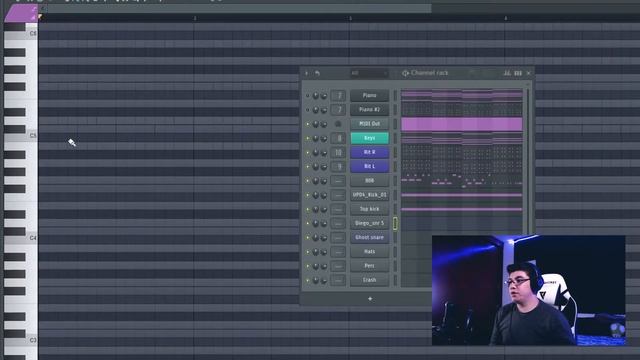Click the 808 channel panning knob
The image size is (640, 360).
pos(316,181)
